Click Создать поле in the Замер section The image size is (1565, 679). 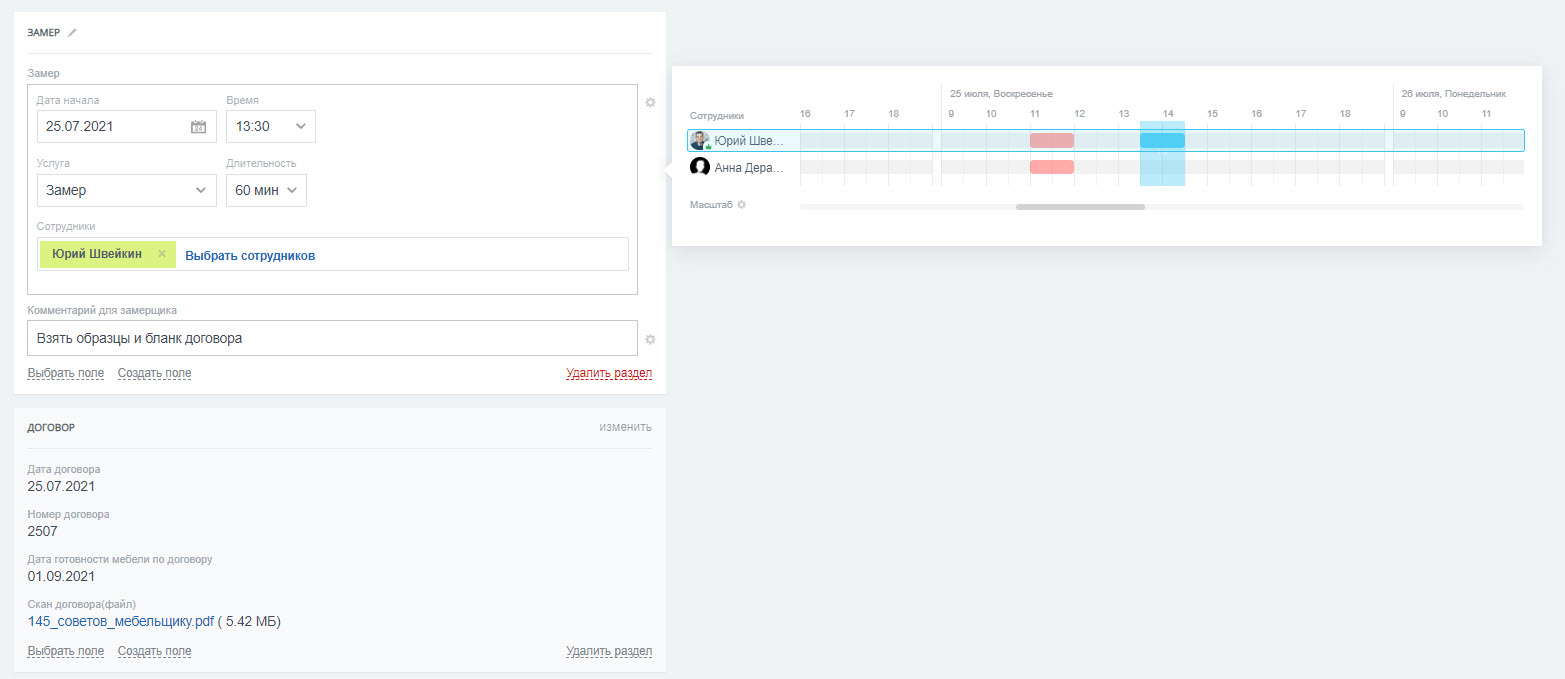[x=154, y=373]
